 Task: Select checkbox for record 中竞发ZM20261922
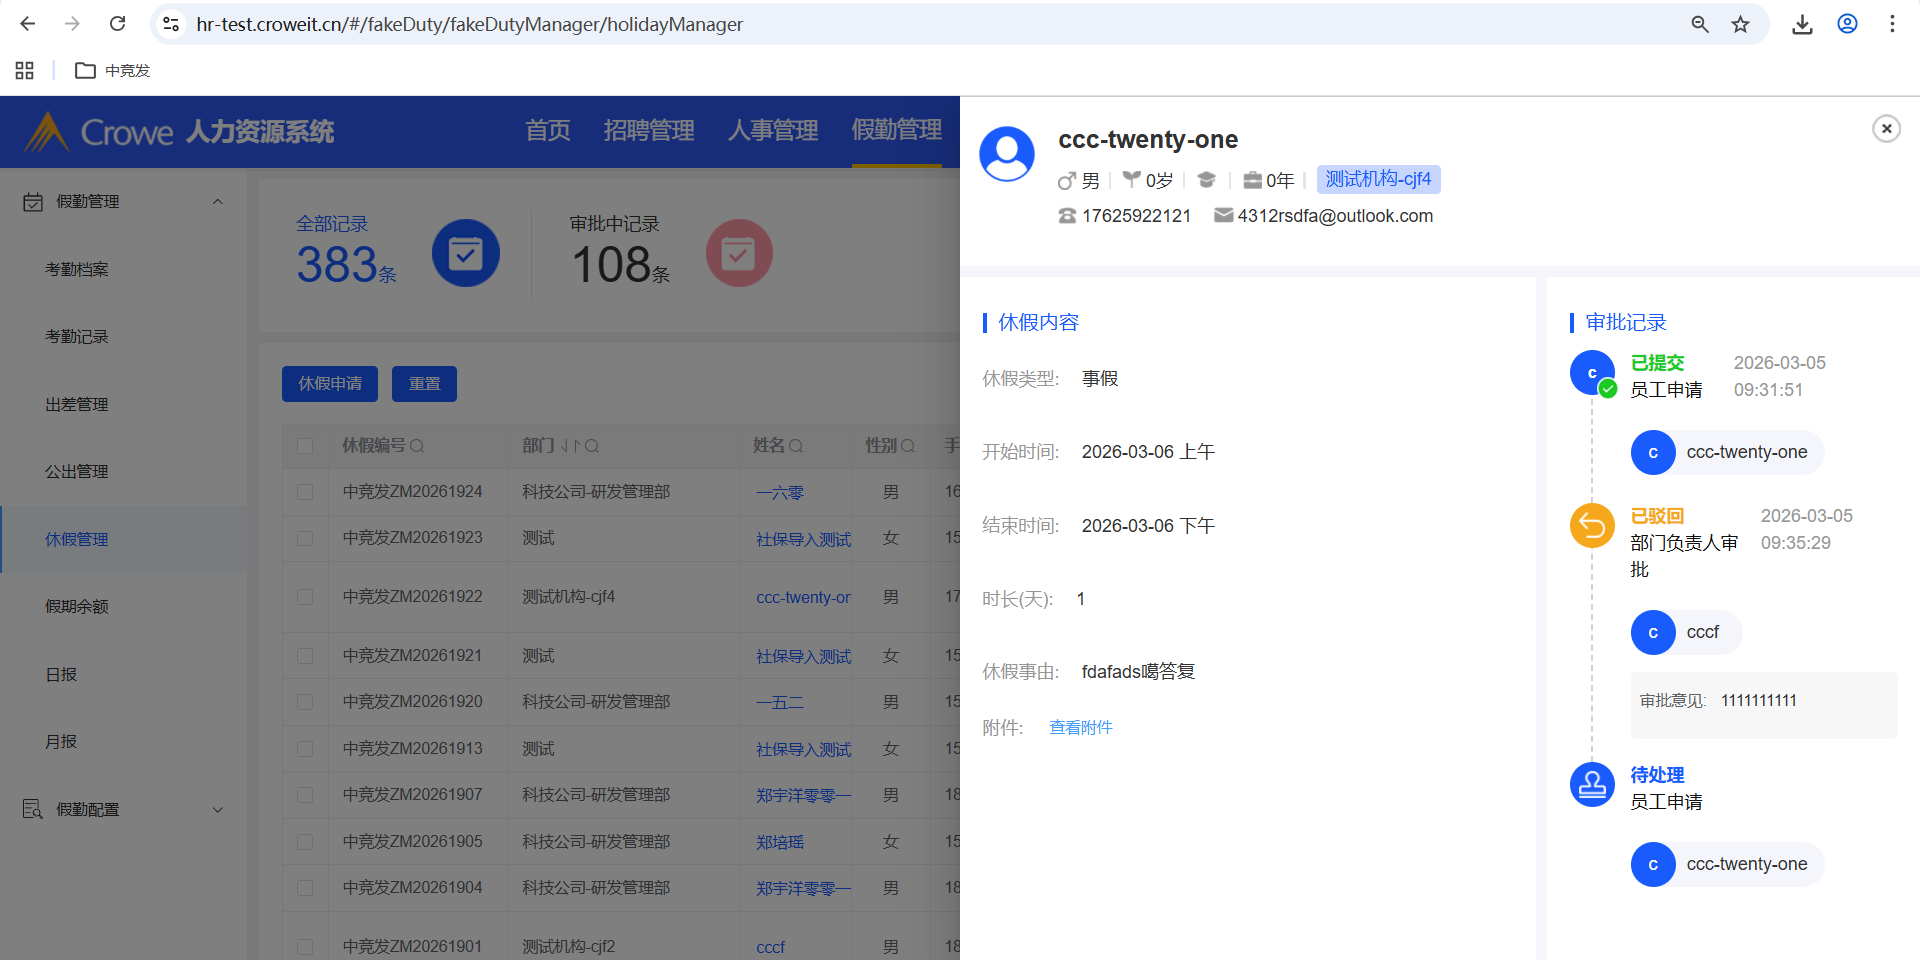pos(305,597)
